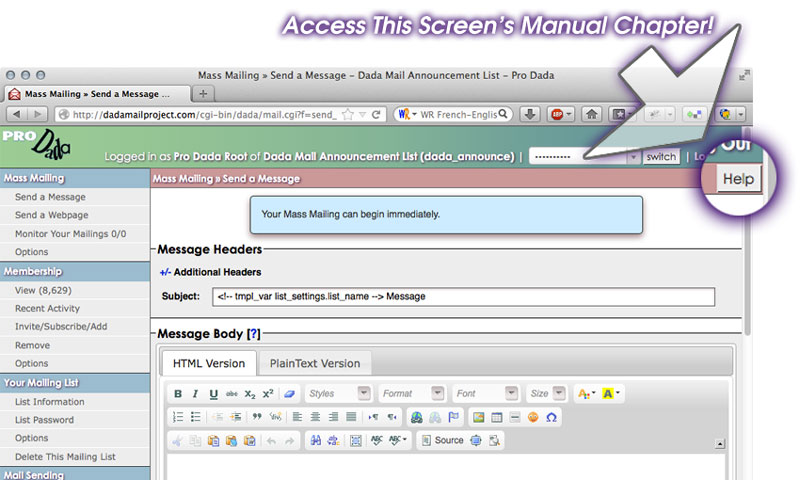Switch to the PlainText Version tab
Viewport: 800px width, 480px height.
[x=315, y=363]
